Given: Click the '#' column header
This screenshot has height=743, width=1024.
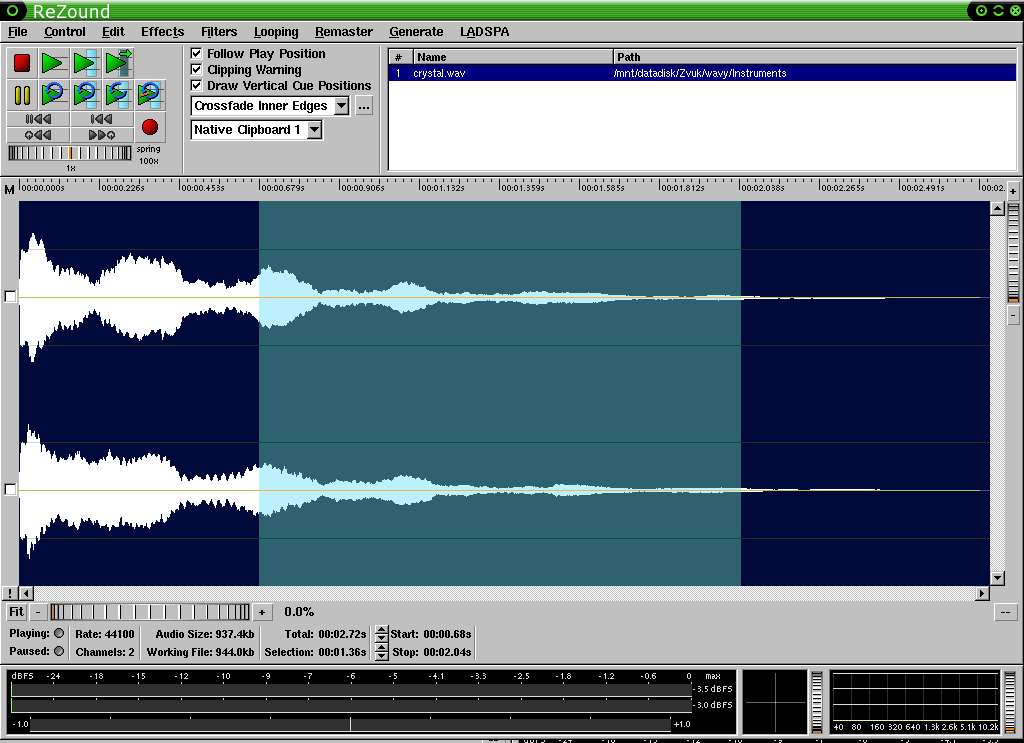Looking at the screenshot, I should 401,57.
